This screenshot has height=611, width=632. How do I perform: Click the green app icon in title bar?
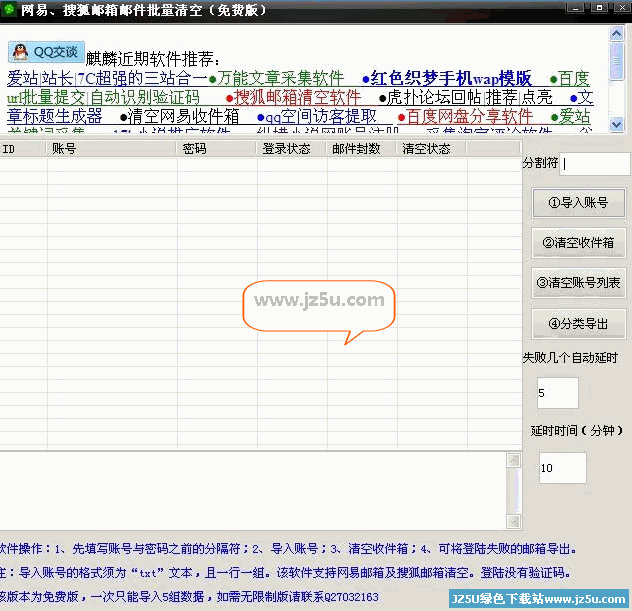pos(8,9)
